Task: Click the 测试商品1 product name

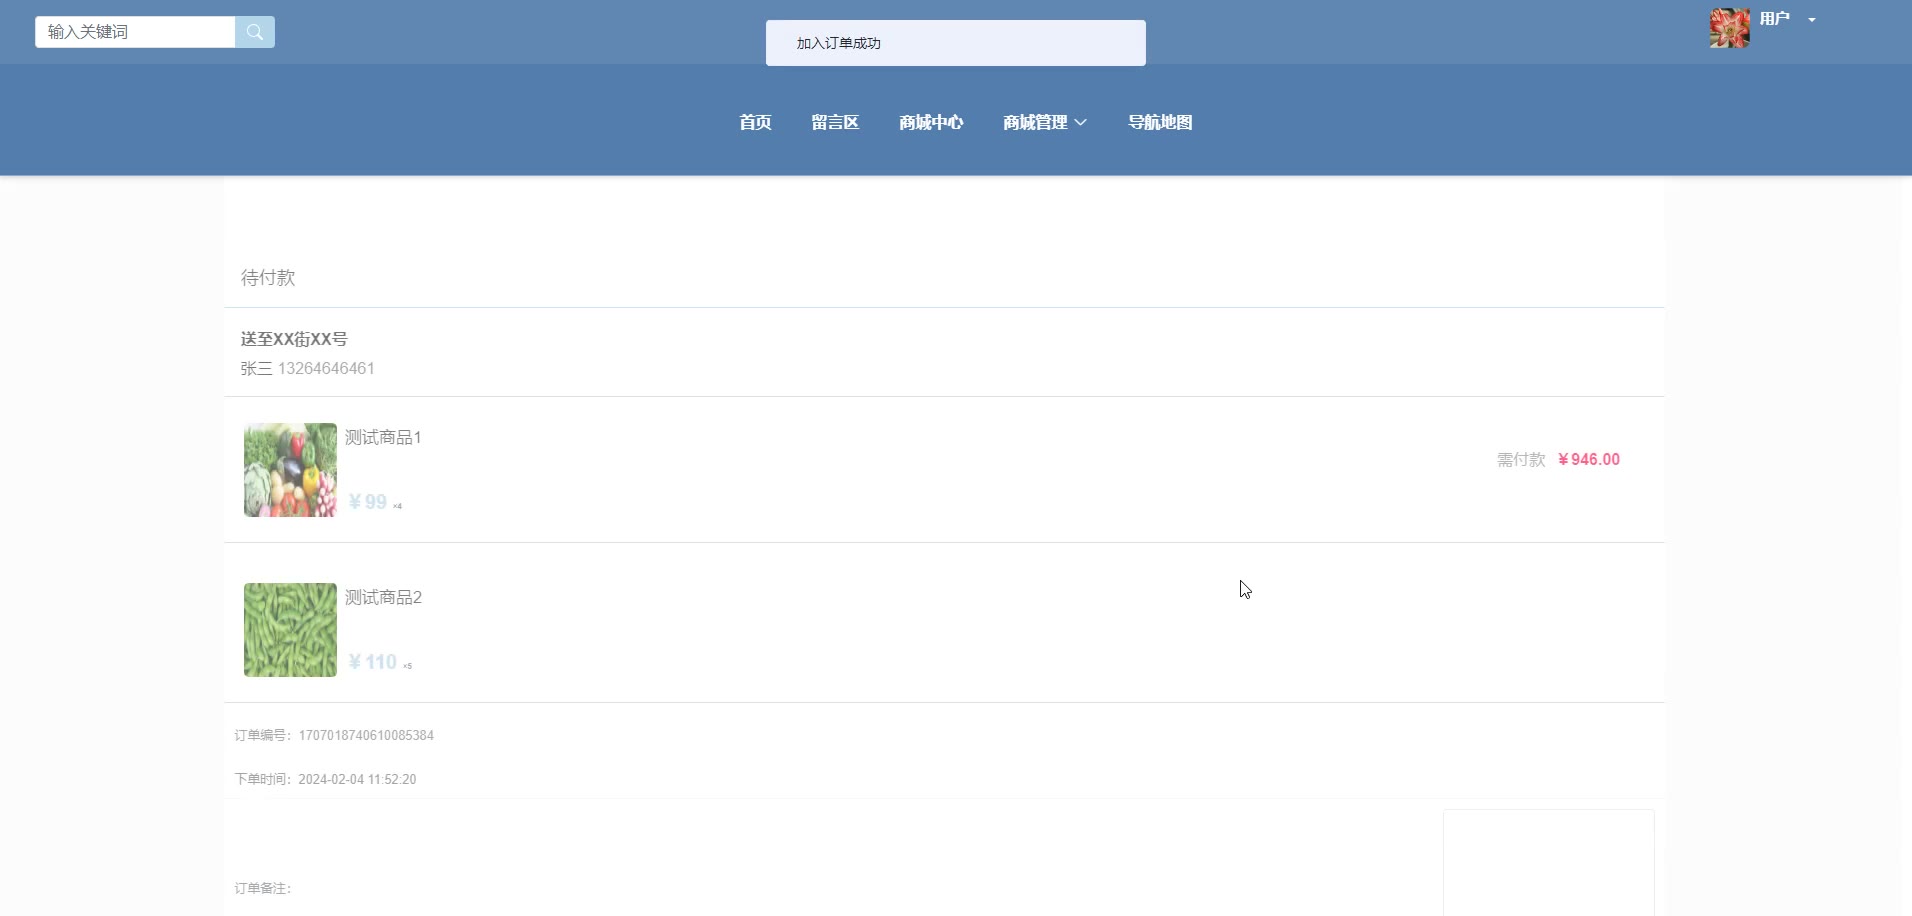Action: click(x=383, y=437)
